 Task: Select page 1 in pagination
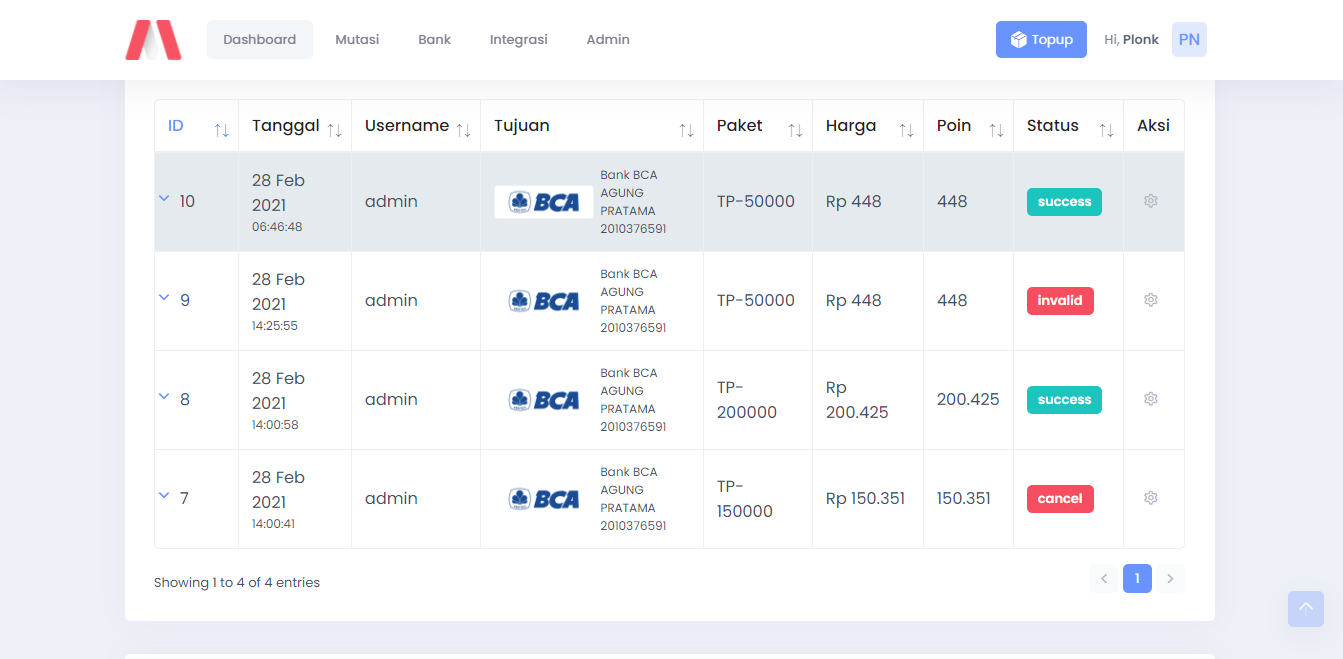click(x=1137, y=578)
